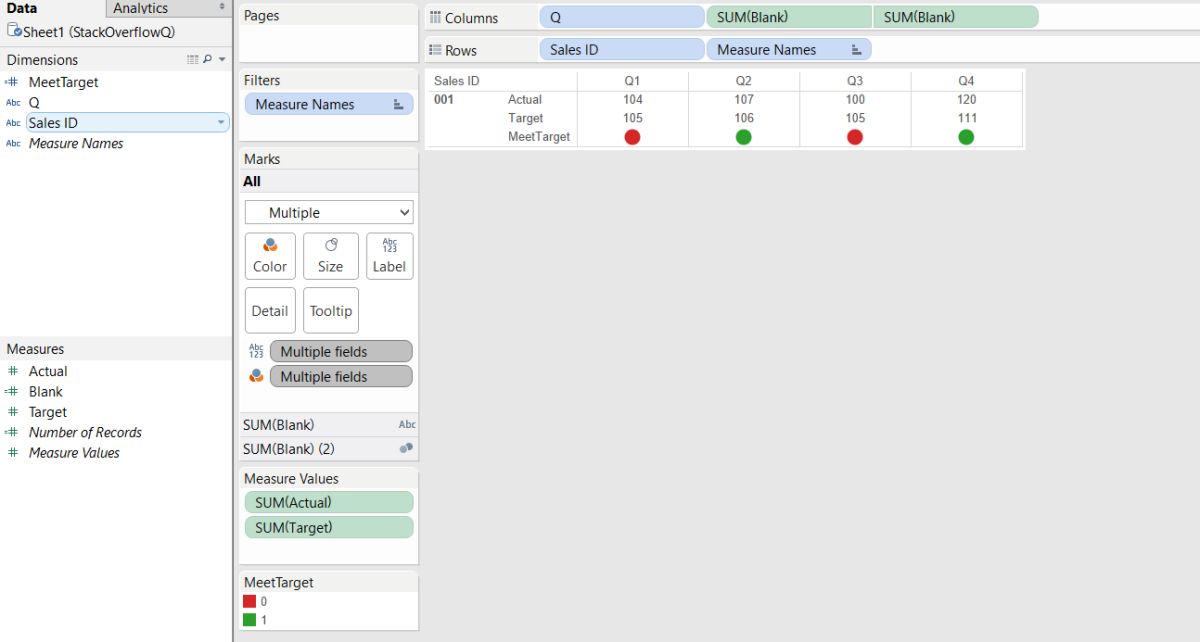Select the Measure Names dimension
The width and height of the screenshot is (1200, 642).
tap(76, 143)
